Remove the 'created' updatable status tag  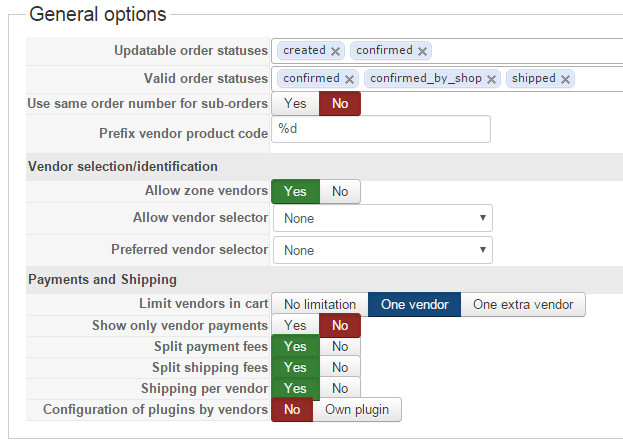(335, 51)
